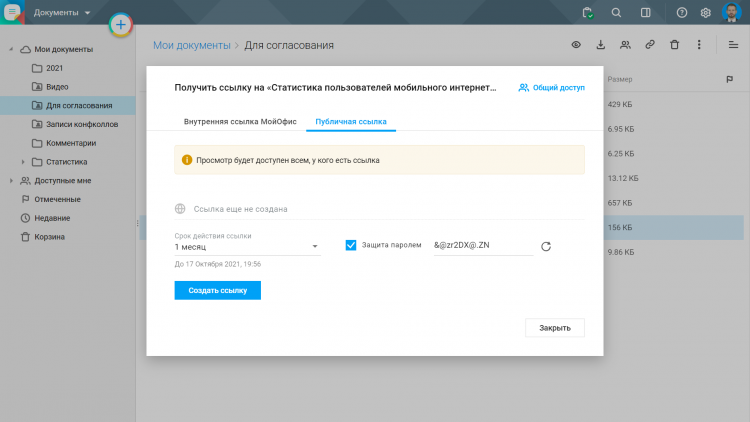The height and width of the screenshot is (422, 750).
Task: Click the download icon in toolbar
Action: [x=601, y=45]
